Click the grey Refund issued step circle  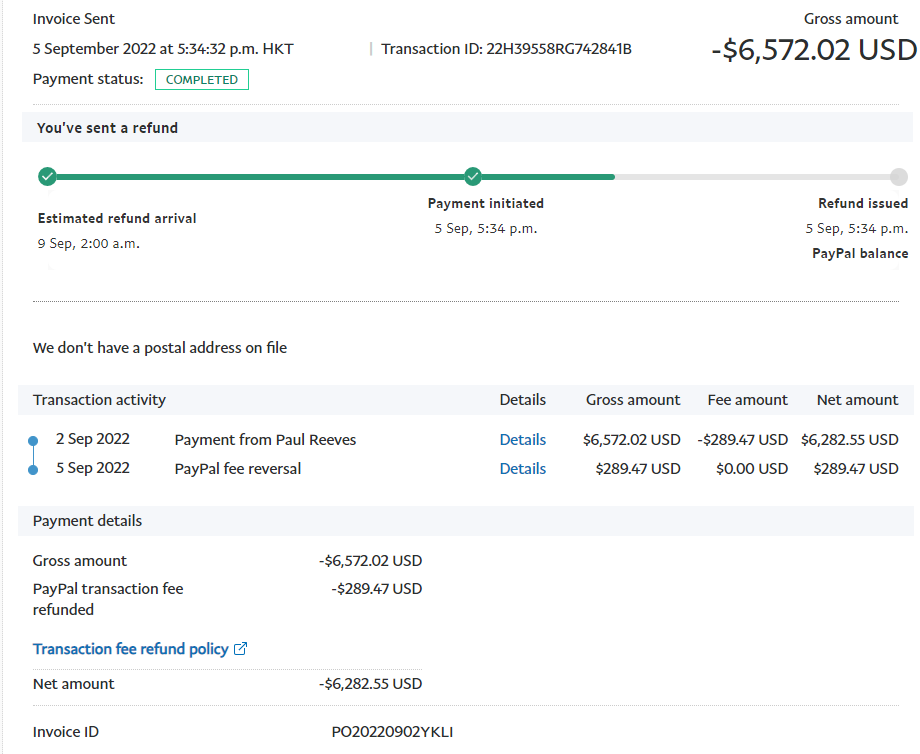tap(898, 177)
